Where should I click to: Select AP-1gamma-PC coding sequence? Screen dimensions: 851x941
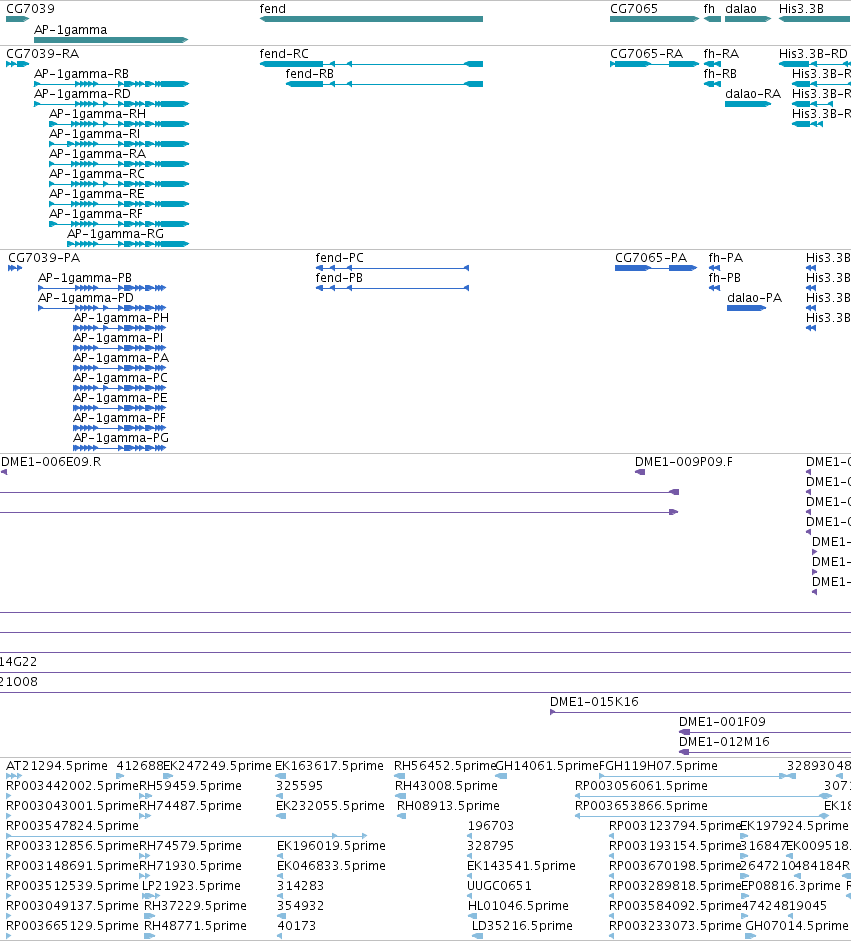click(x=119, y=388)
